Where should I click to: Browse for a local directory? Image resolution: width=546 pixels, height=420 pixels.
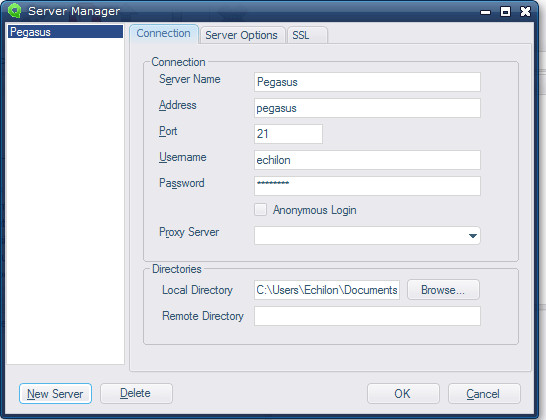[x=443, y=289]
